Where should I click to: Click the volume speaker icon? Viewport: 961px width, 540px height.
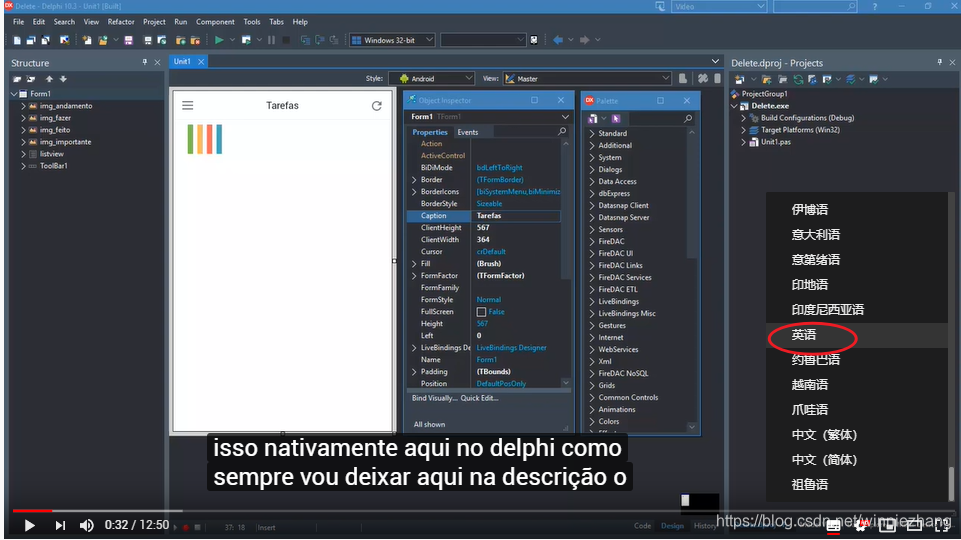pyautogui.click(x=86, y=525)
